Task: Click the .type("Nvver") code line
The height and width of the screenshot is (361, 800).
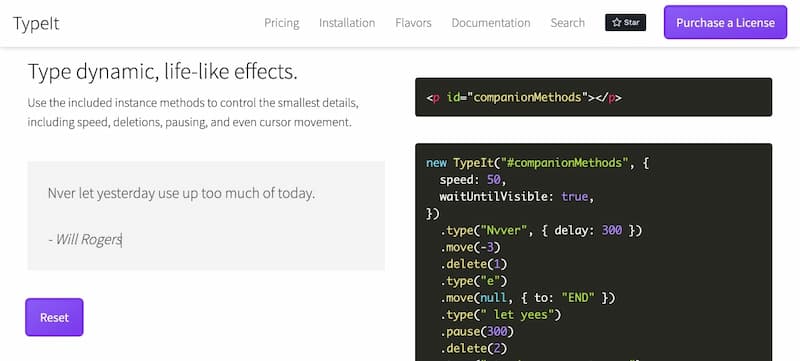Action: 541,230
